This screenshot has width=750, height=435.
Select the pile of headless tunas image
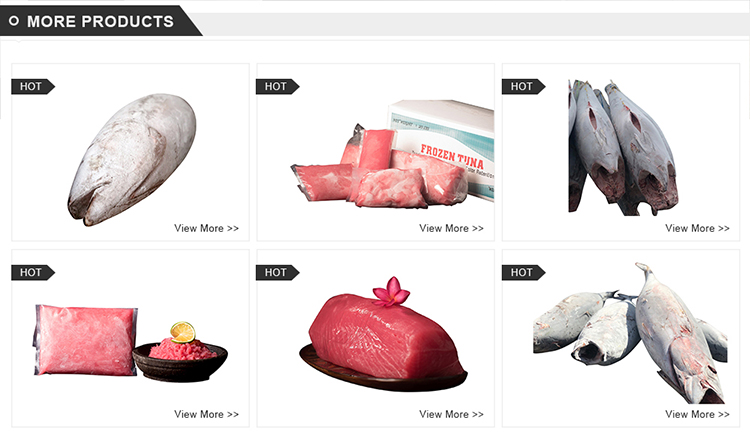[x=630, y=333]
